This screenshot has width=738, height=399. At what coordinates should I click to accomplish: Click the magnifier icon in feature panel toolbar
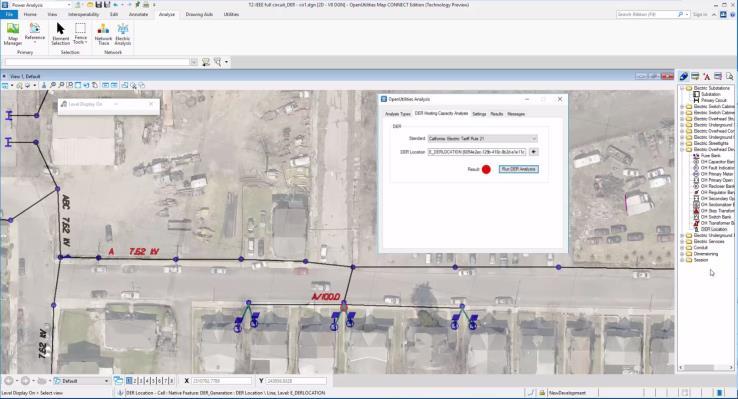(729, 76)
